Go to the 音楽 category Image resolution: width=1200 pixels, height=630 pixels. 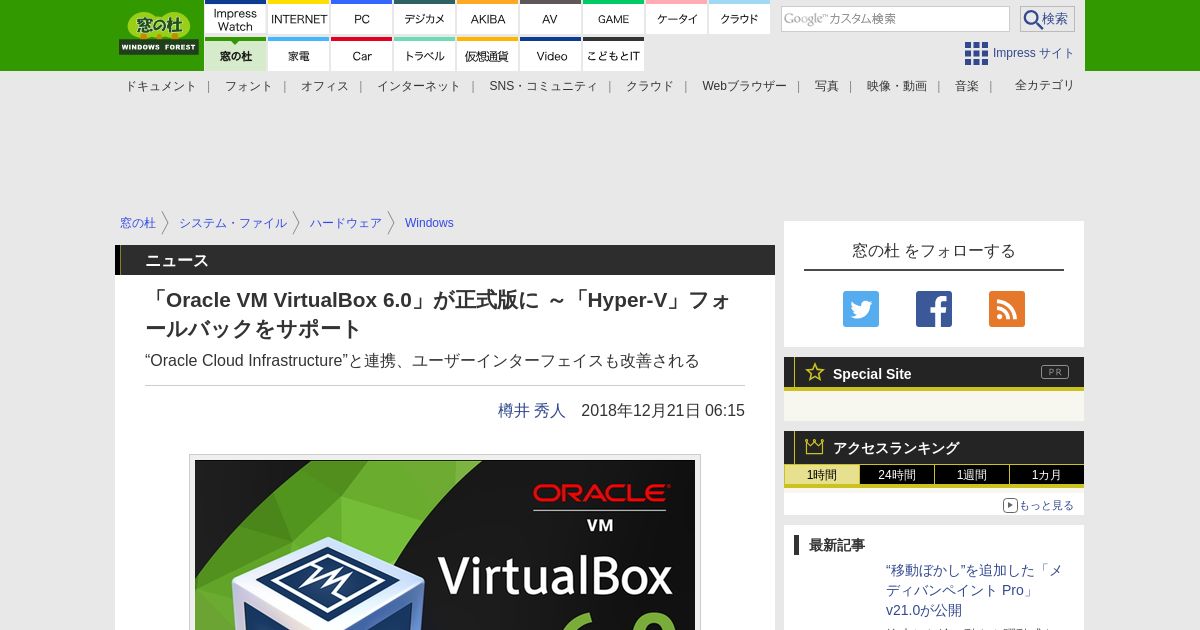[x=967, y=86]
